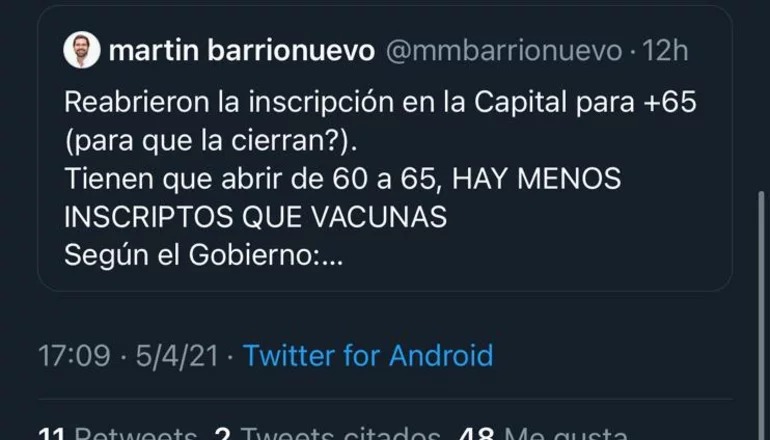Click the display name martin barrionuevo

click(242, 50)
